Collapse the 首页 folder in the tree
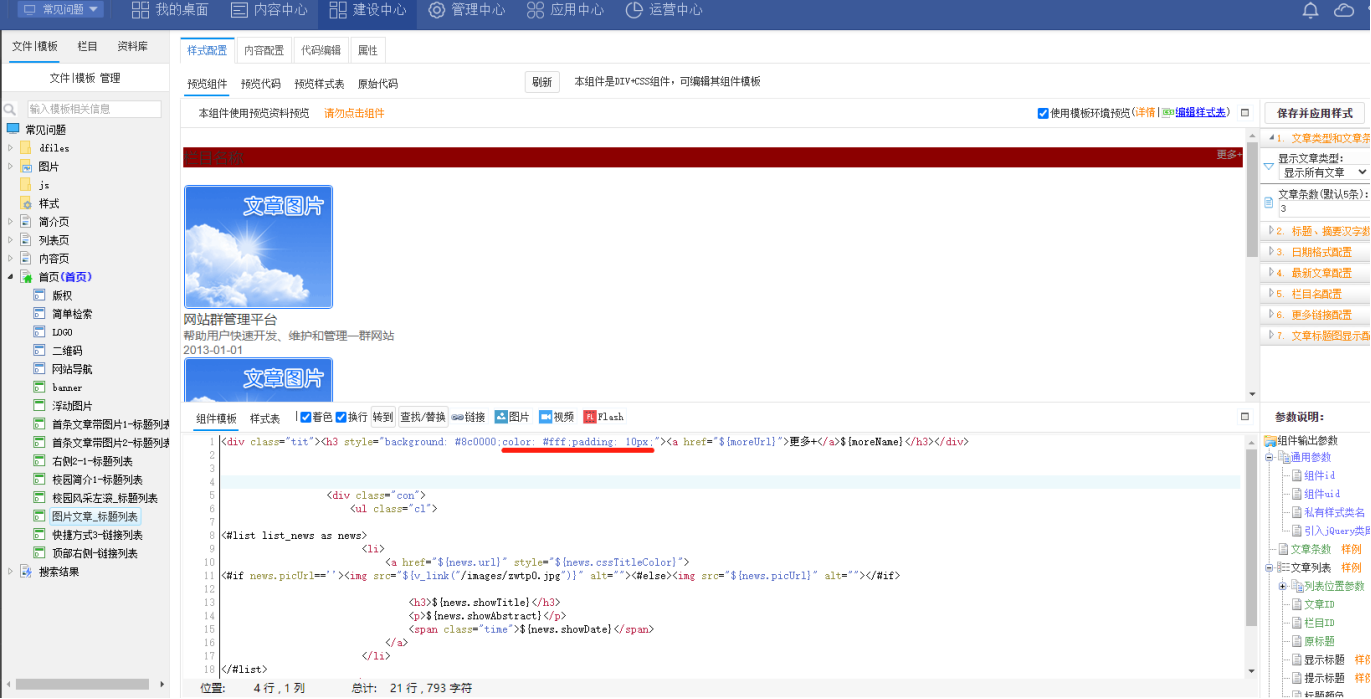This screenshot has height=699, width=1371. tap(11, 277)
